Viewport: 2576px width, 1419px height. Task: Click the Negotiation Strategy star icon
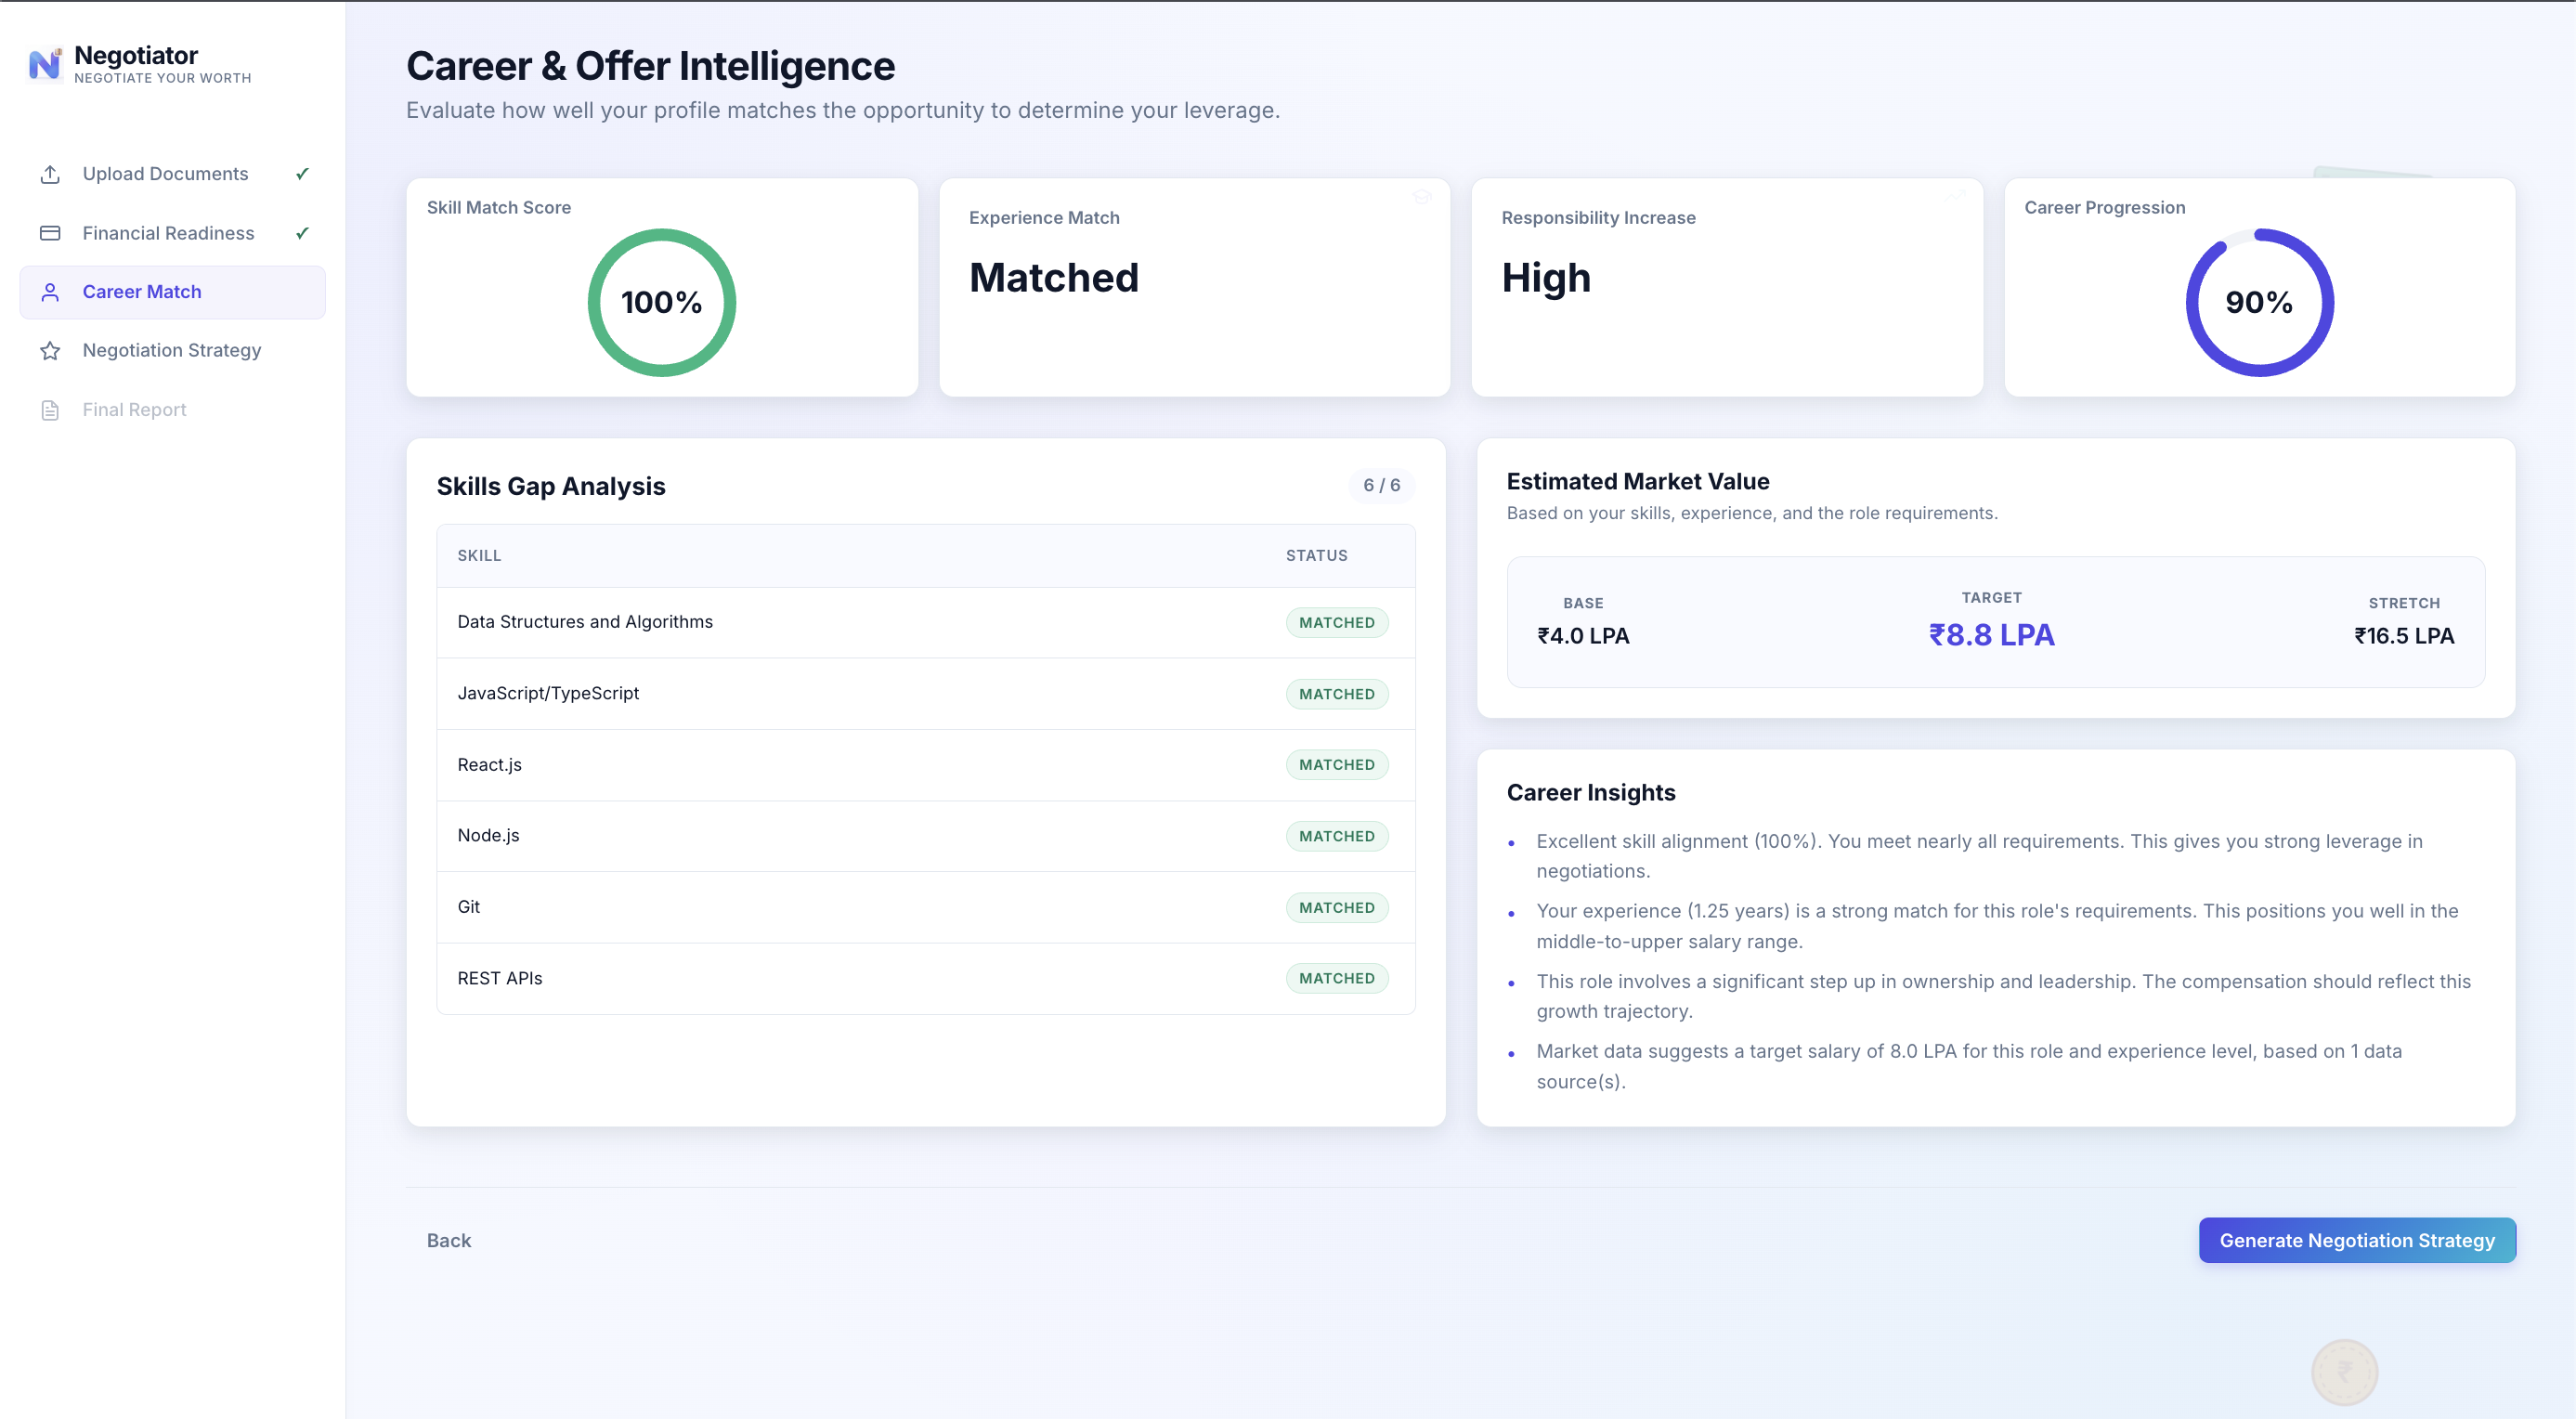click(x=50, y=351)
